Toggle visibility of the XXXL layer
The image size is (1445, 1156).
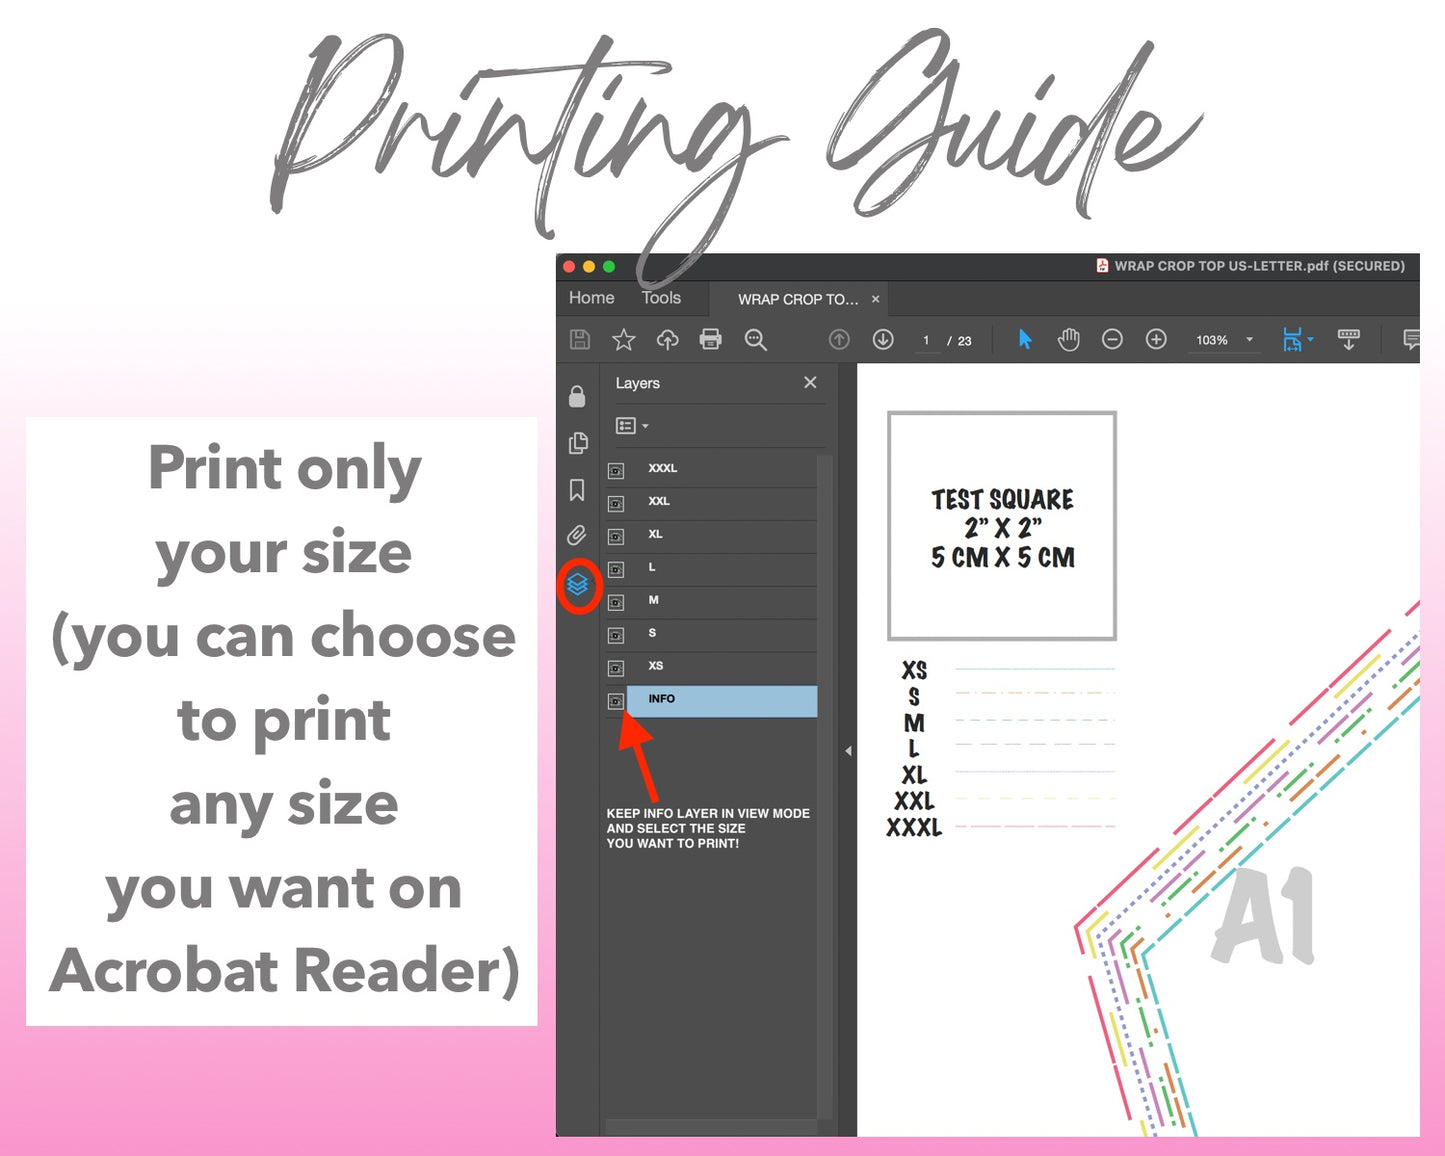(616, 471)
